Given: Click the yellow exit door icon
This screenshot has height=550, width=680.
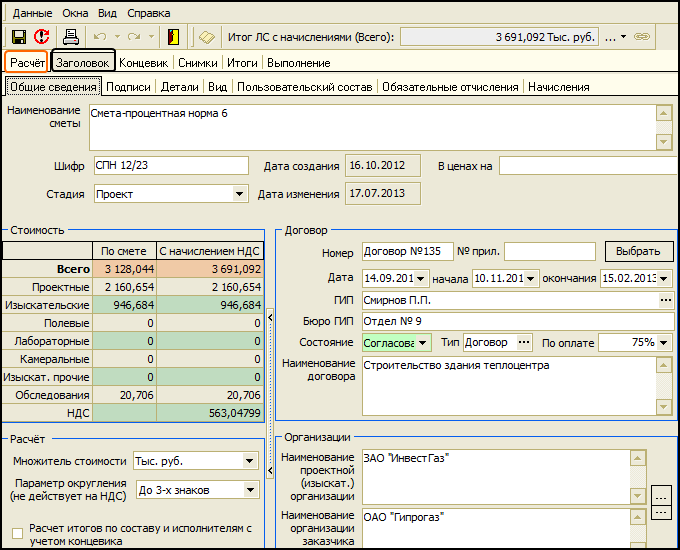Looking at the screenshot, I should point(173,37).
